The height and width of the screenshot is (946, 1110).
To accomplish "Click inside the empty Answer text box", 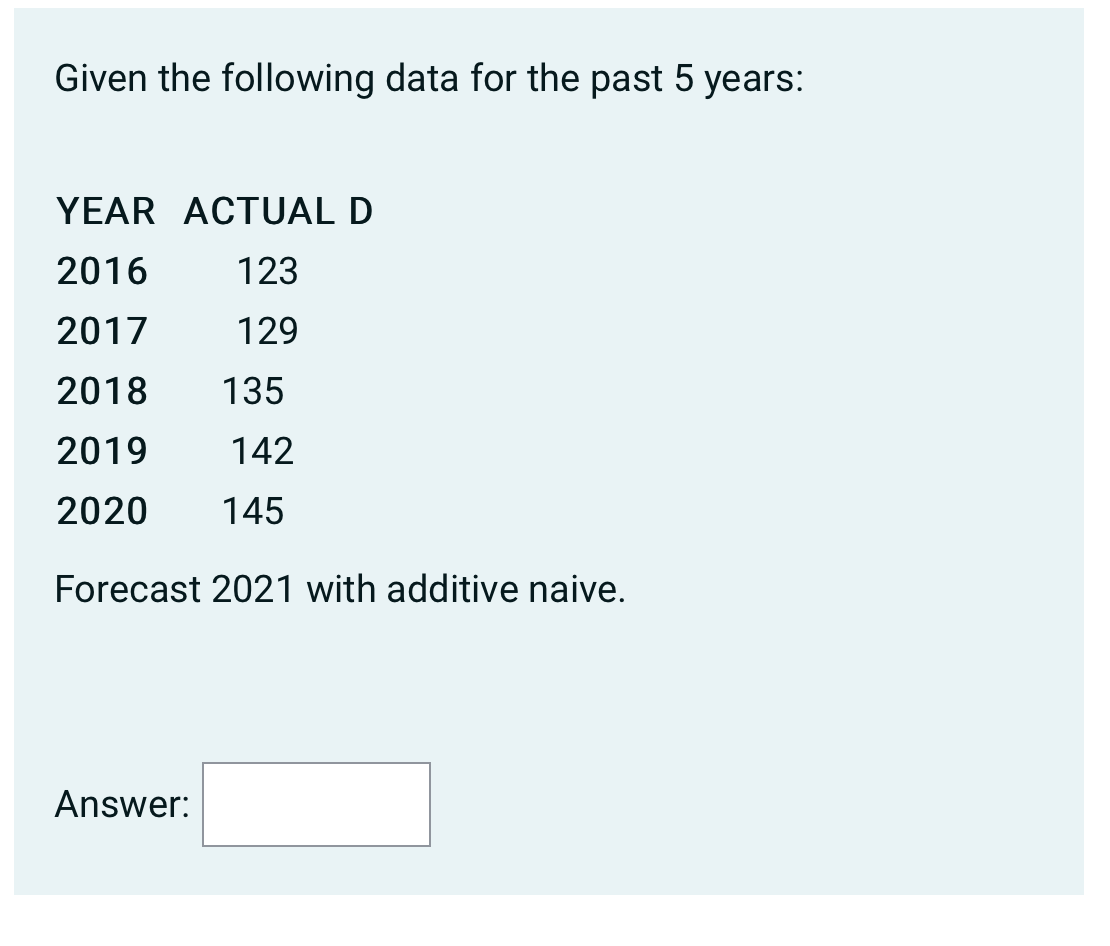I will (315, 804).
